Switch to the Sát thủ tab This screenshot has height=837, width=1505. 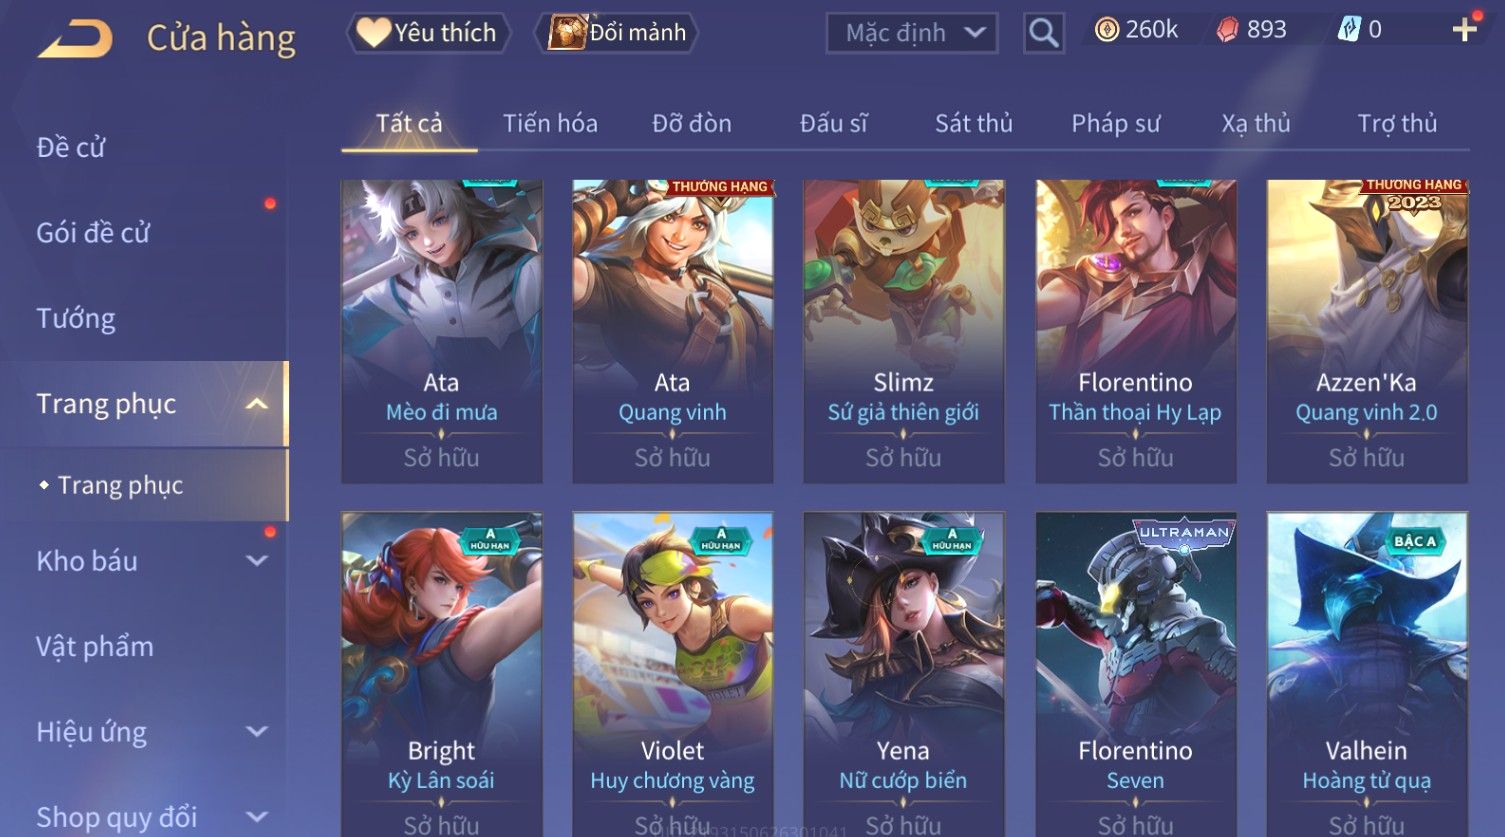(973, 123)
